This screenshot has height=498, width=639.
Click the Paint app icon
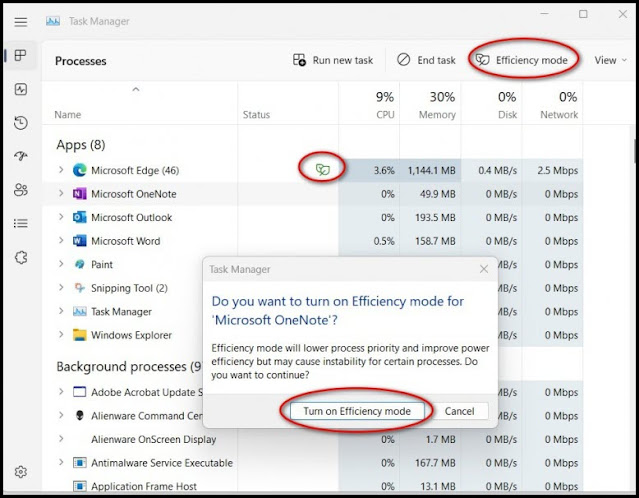79,264
